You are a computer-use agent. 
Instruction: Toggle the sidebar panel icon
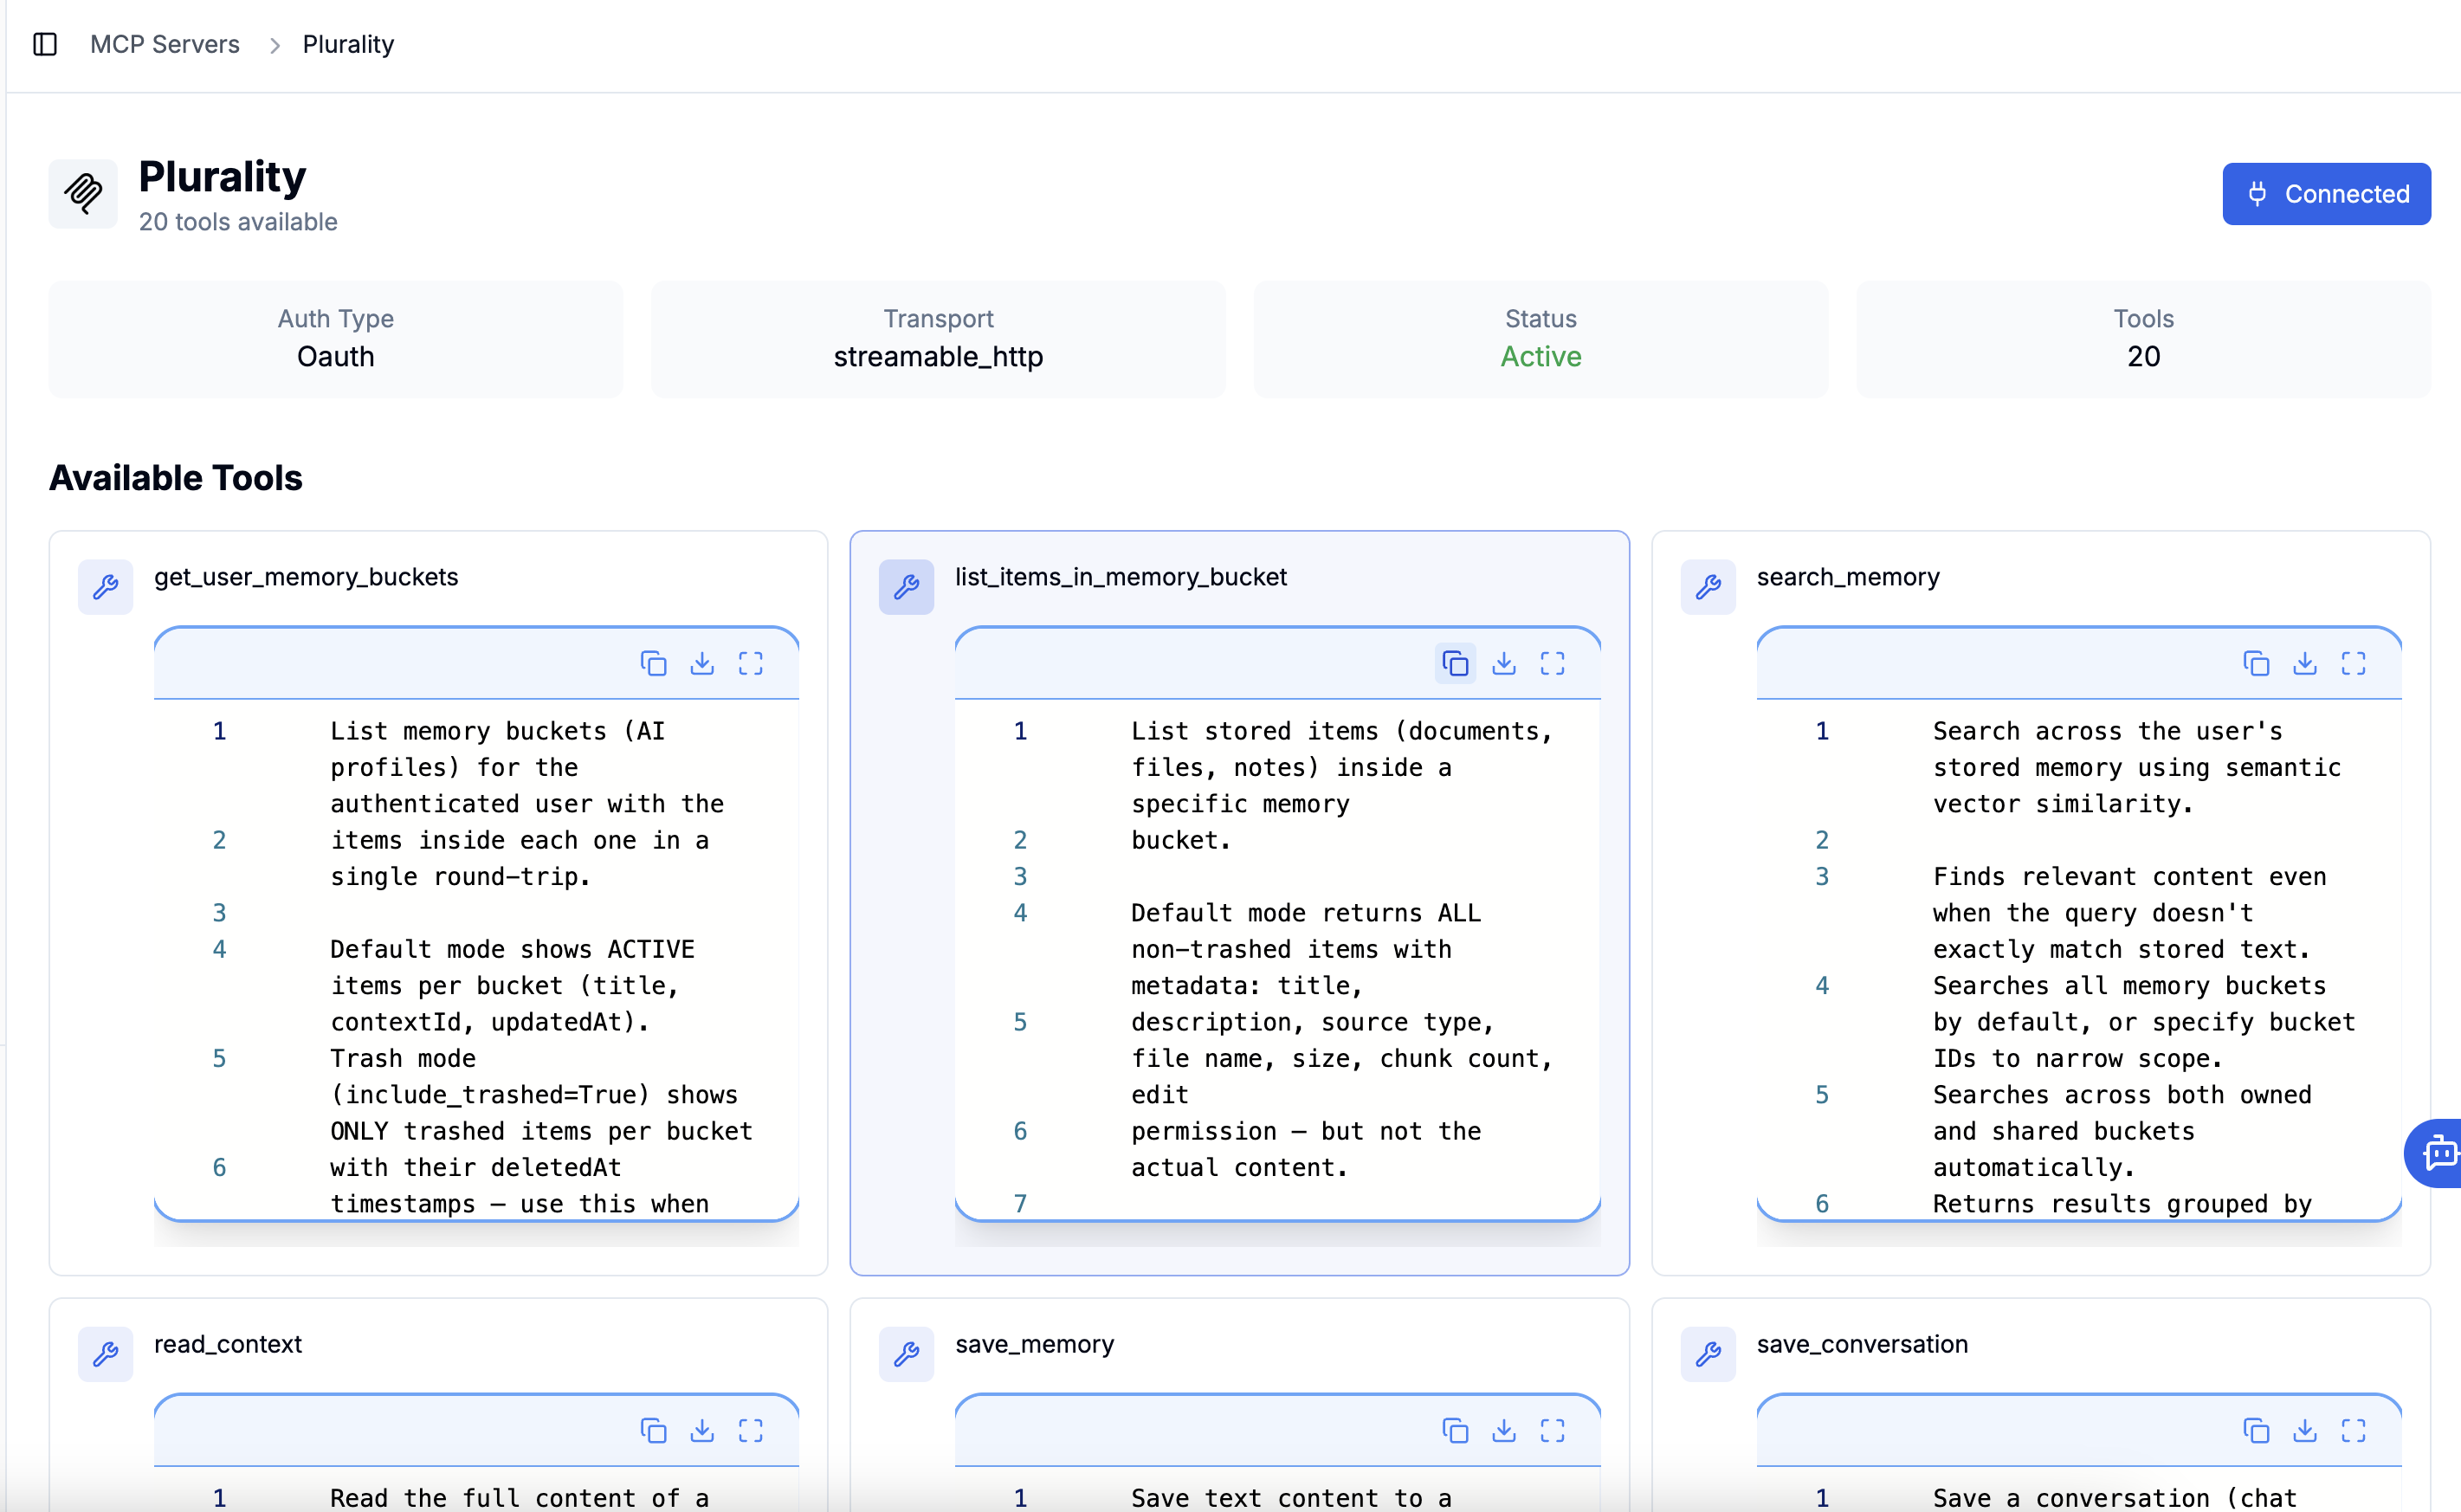45,44
